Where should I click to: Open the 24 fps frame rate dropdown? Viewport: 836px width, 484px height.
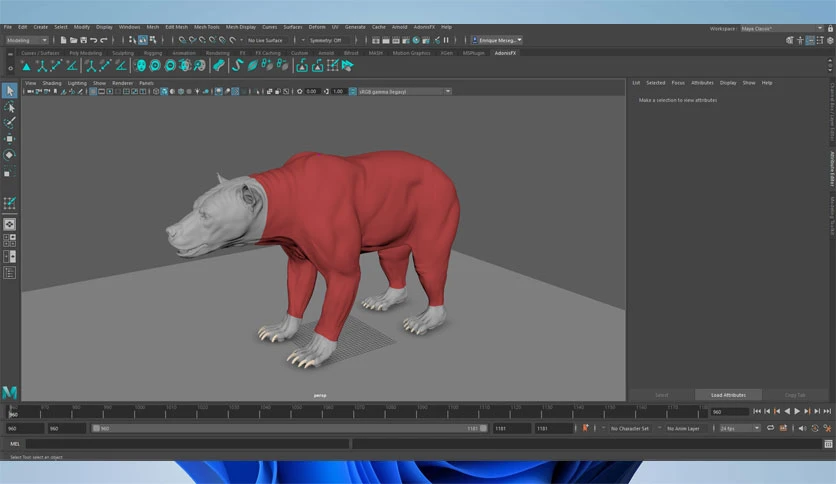739,428
